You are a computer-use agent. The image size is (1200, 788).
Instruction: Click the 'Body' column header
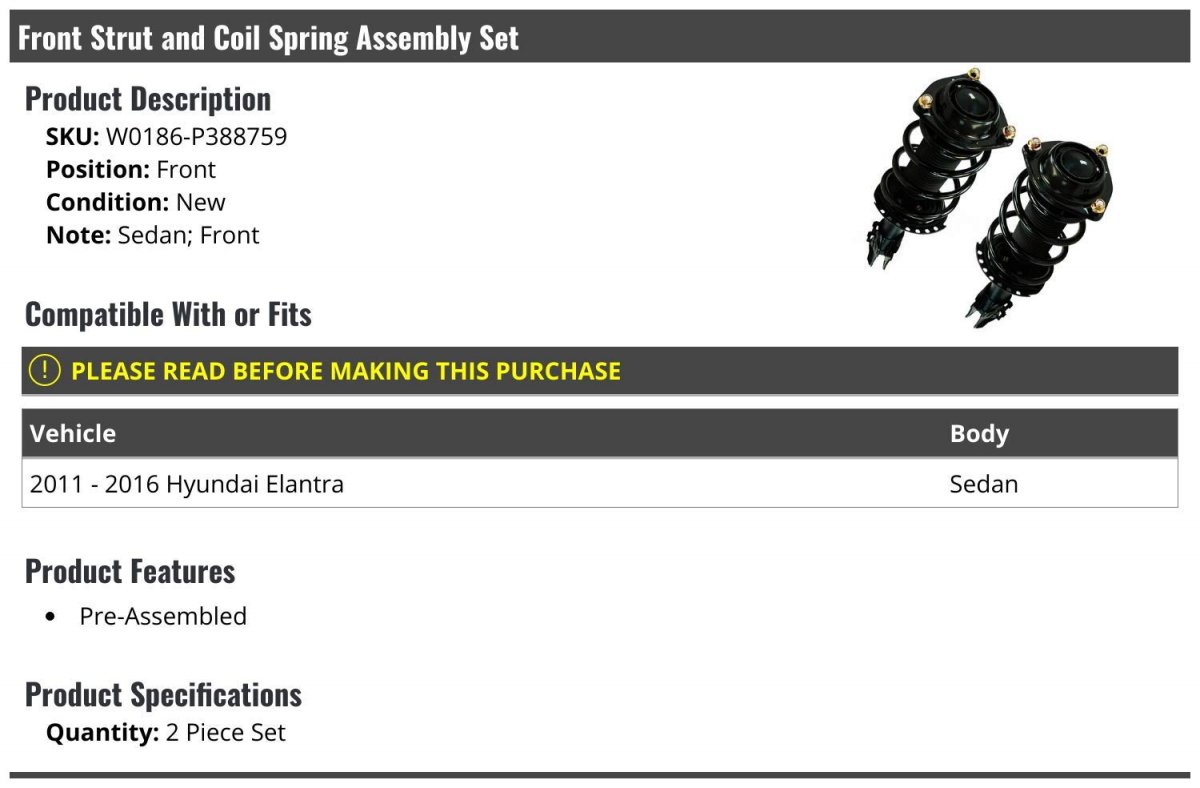click(x=979, y=433)
